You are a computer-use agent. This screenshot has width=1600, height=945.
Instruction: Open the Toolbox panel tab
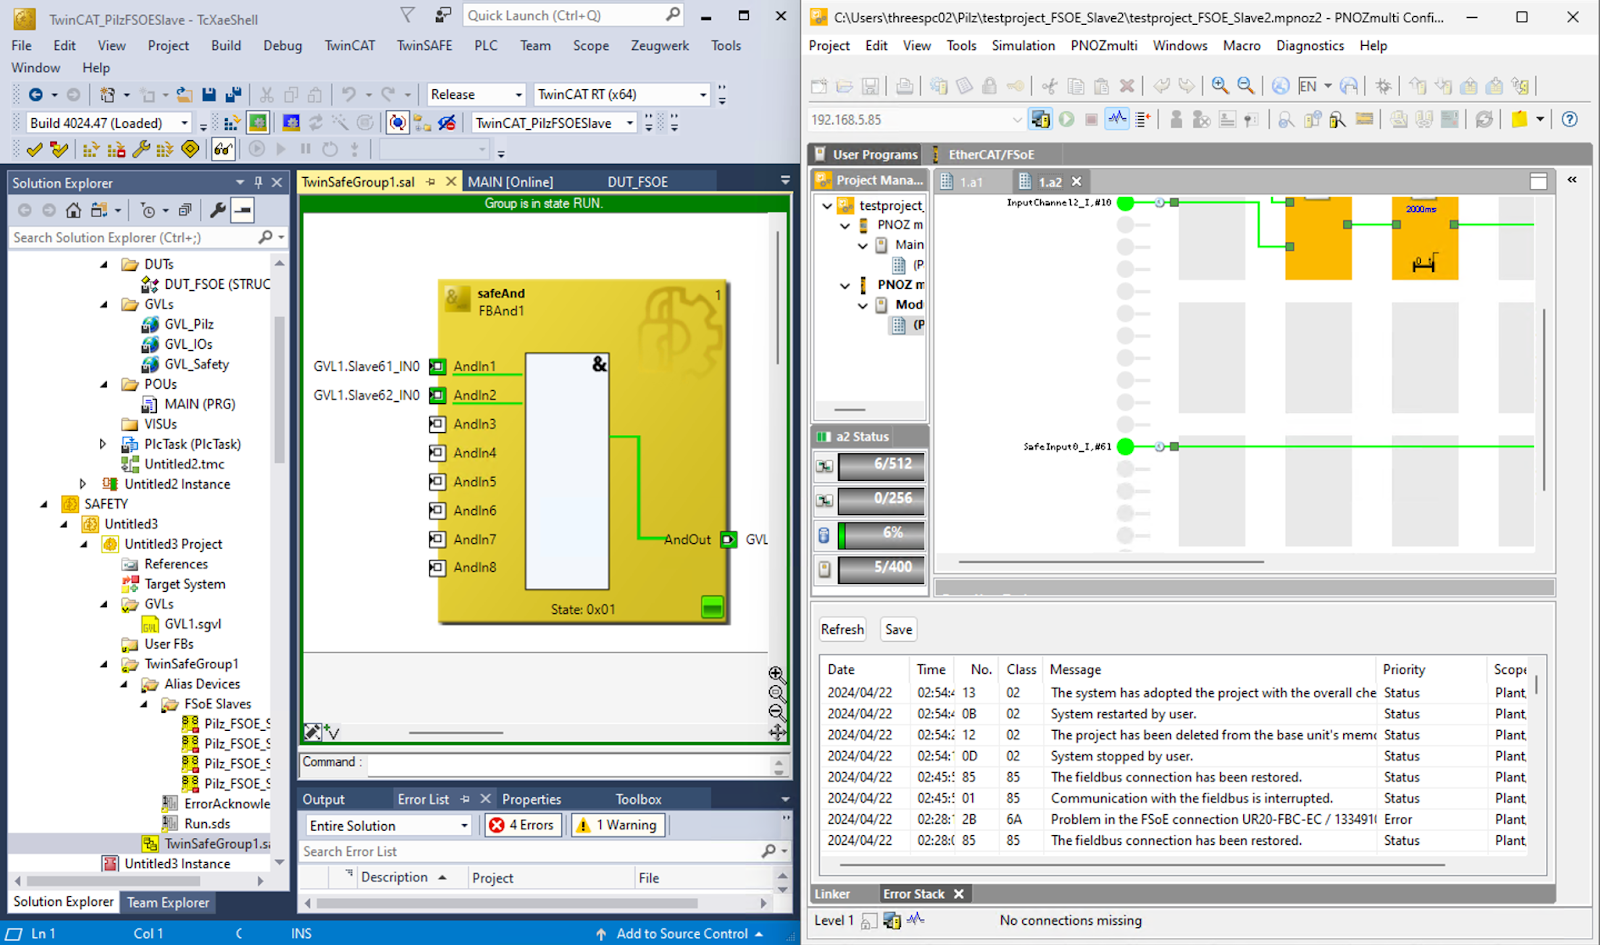tap(639, 799)
